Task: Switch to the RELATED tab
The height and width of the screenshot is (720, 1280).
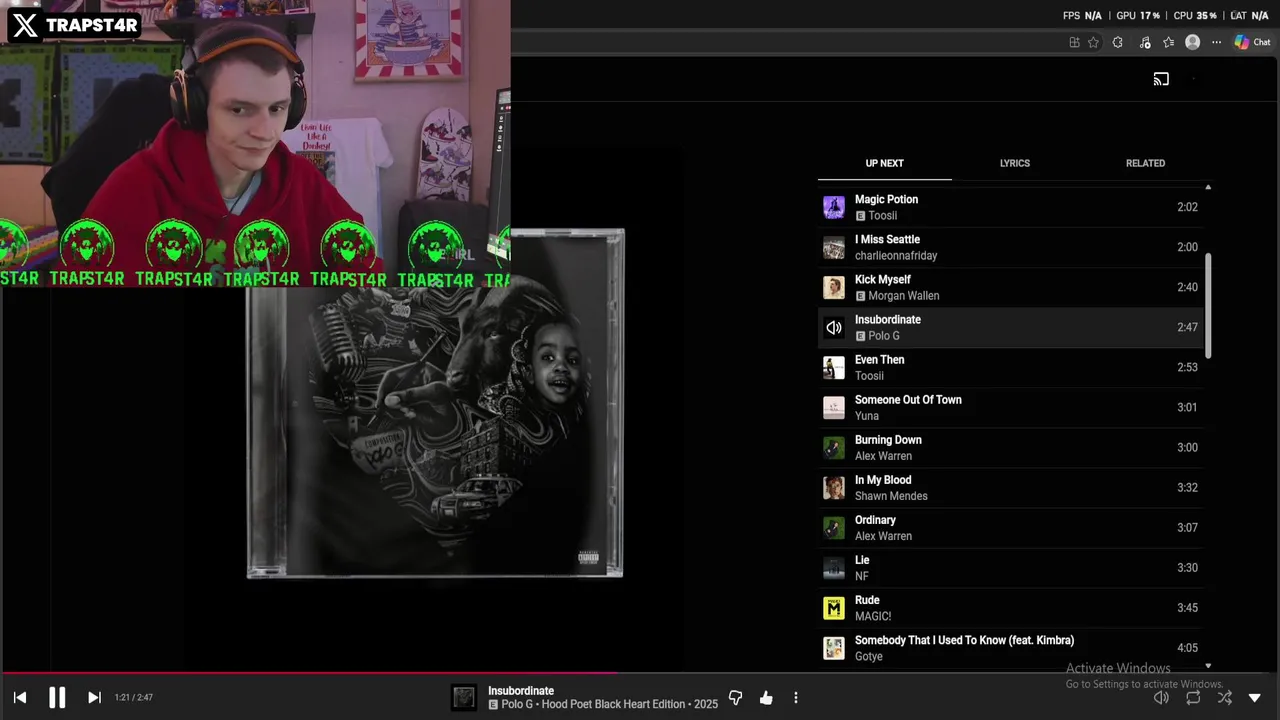Action: 1145,163
